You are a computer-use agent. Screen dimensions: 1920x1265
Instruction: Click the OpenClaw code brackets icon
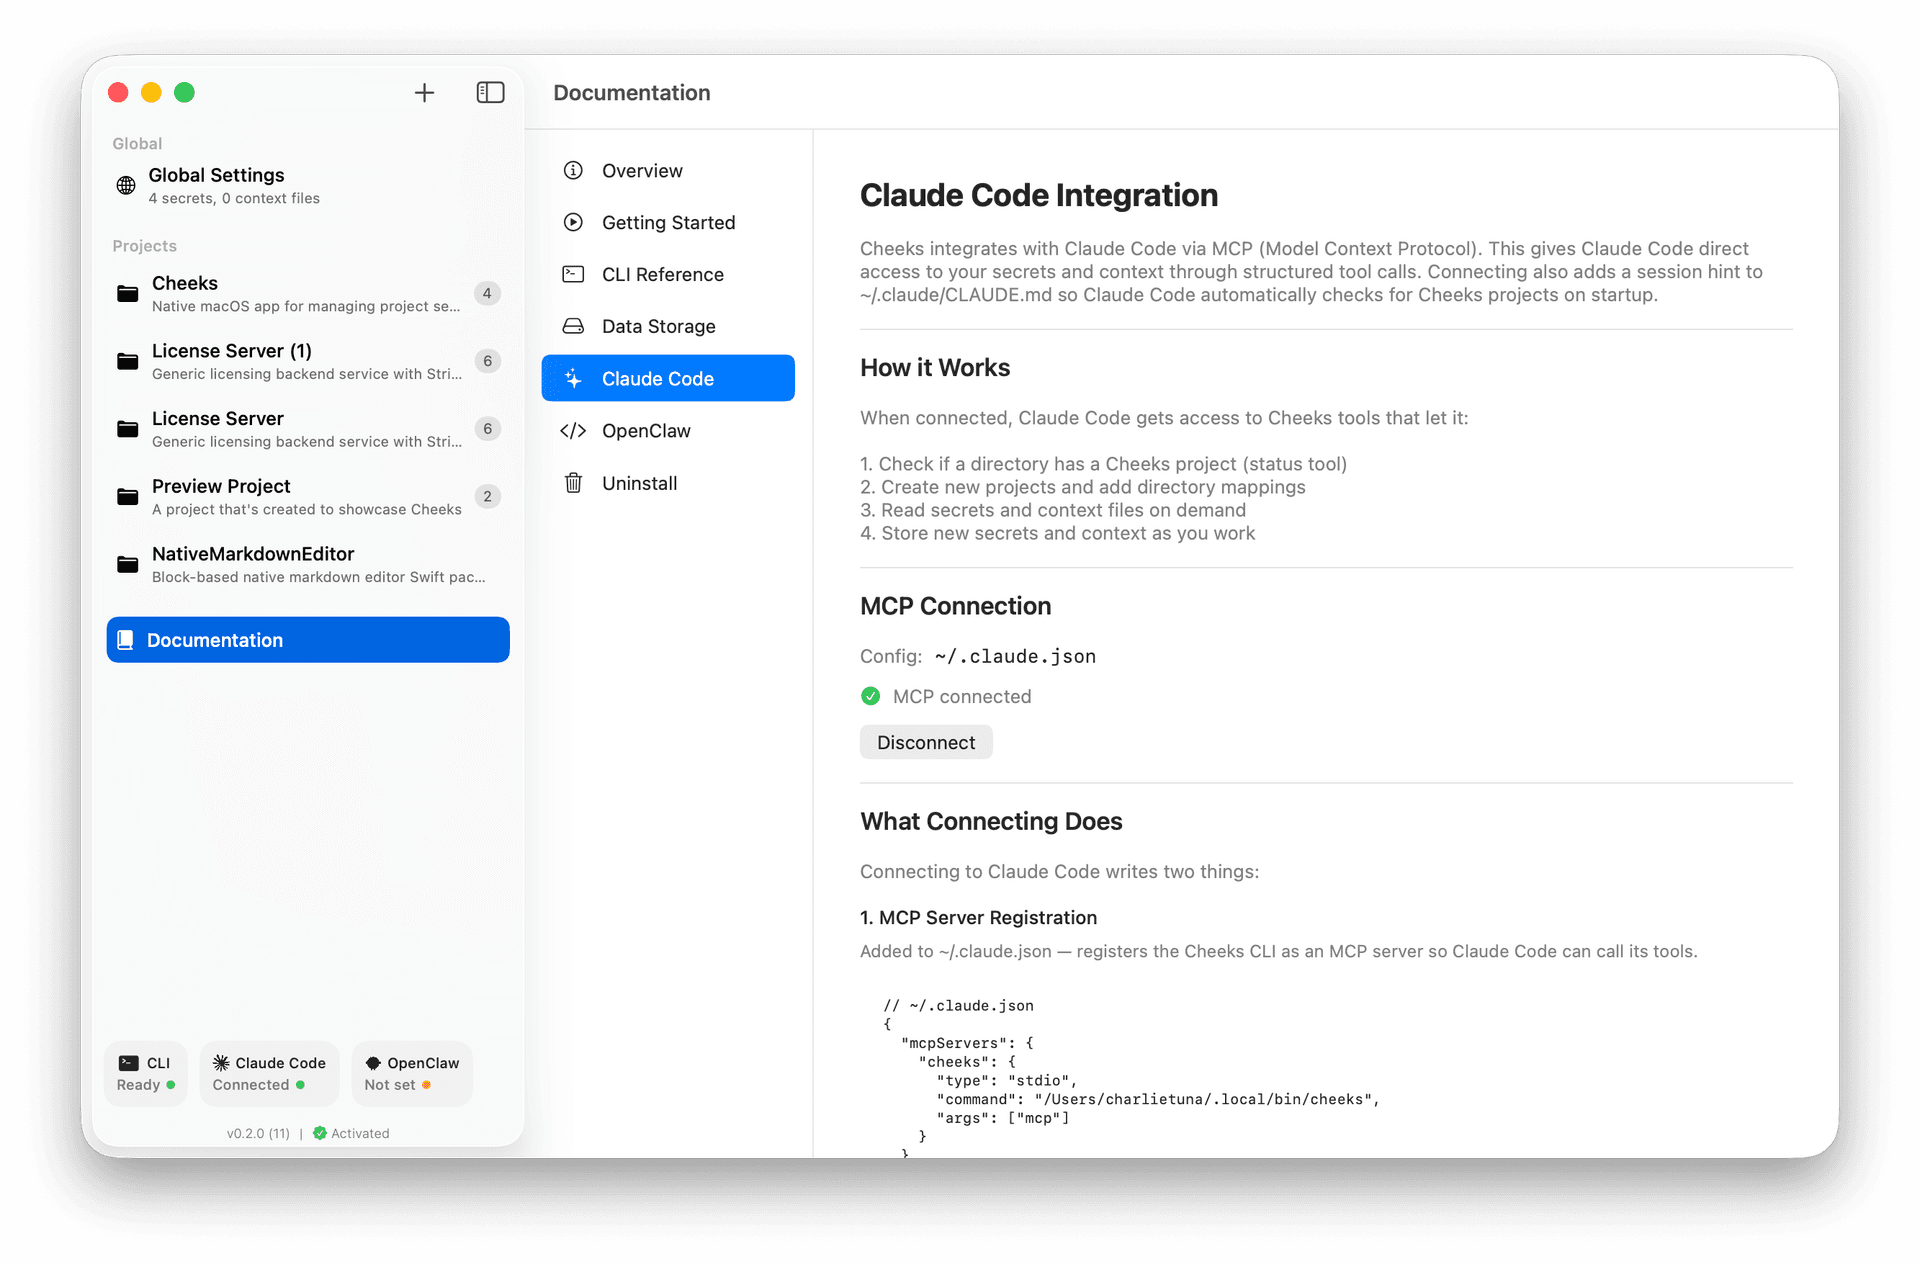pyautogui.click(x=573, y=430)
